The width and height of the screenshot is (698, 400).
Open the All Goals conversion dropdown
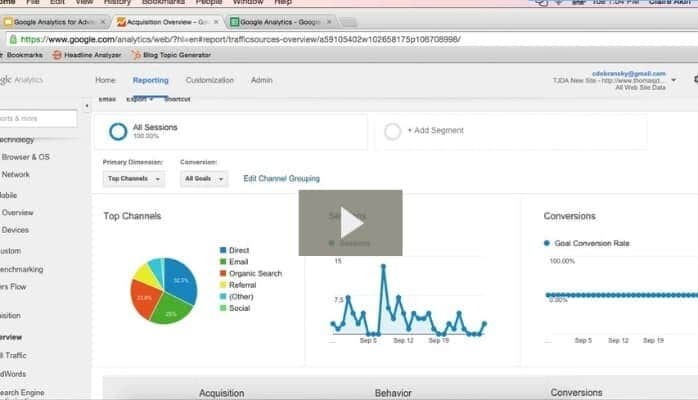click(204, 179)
